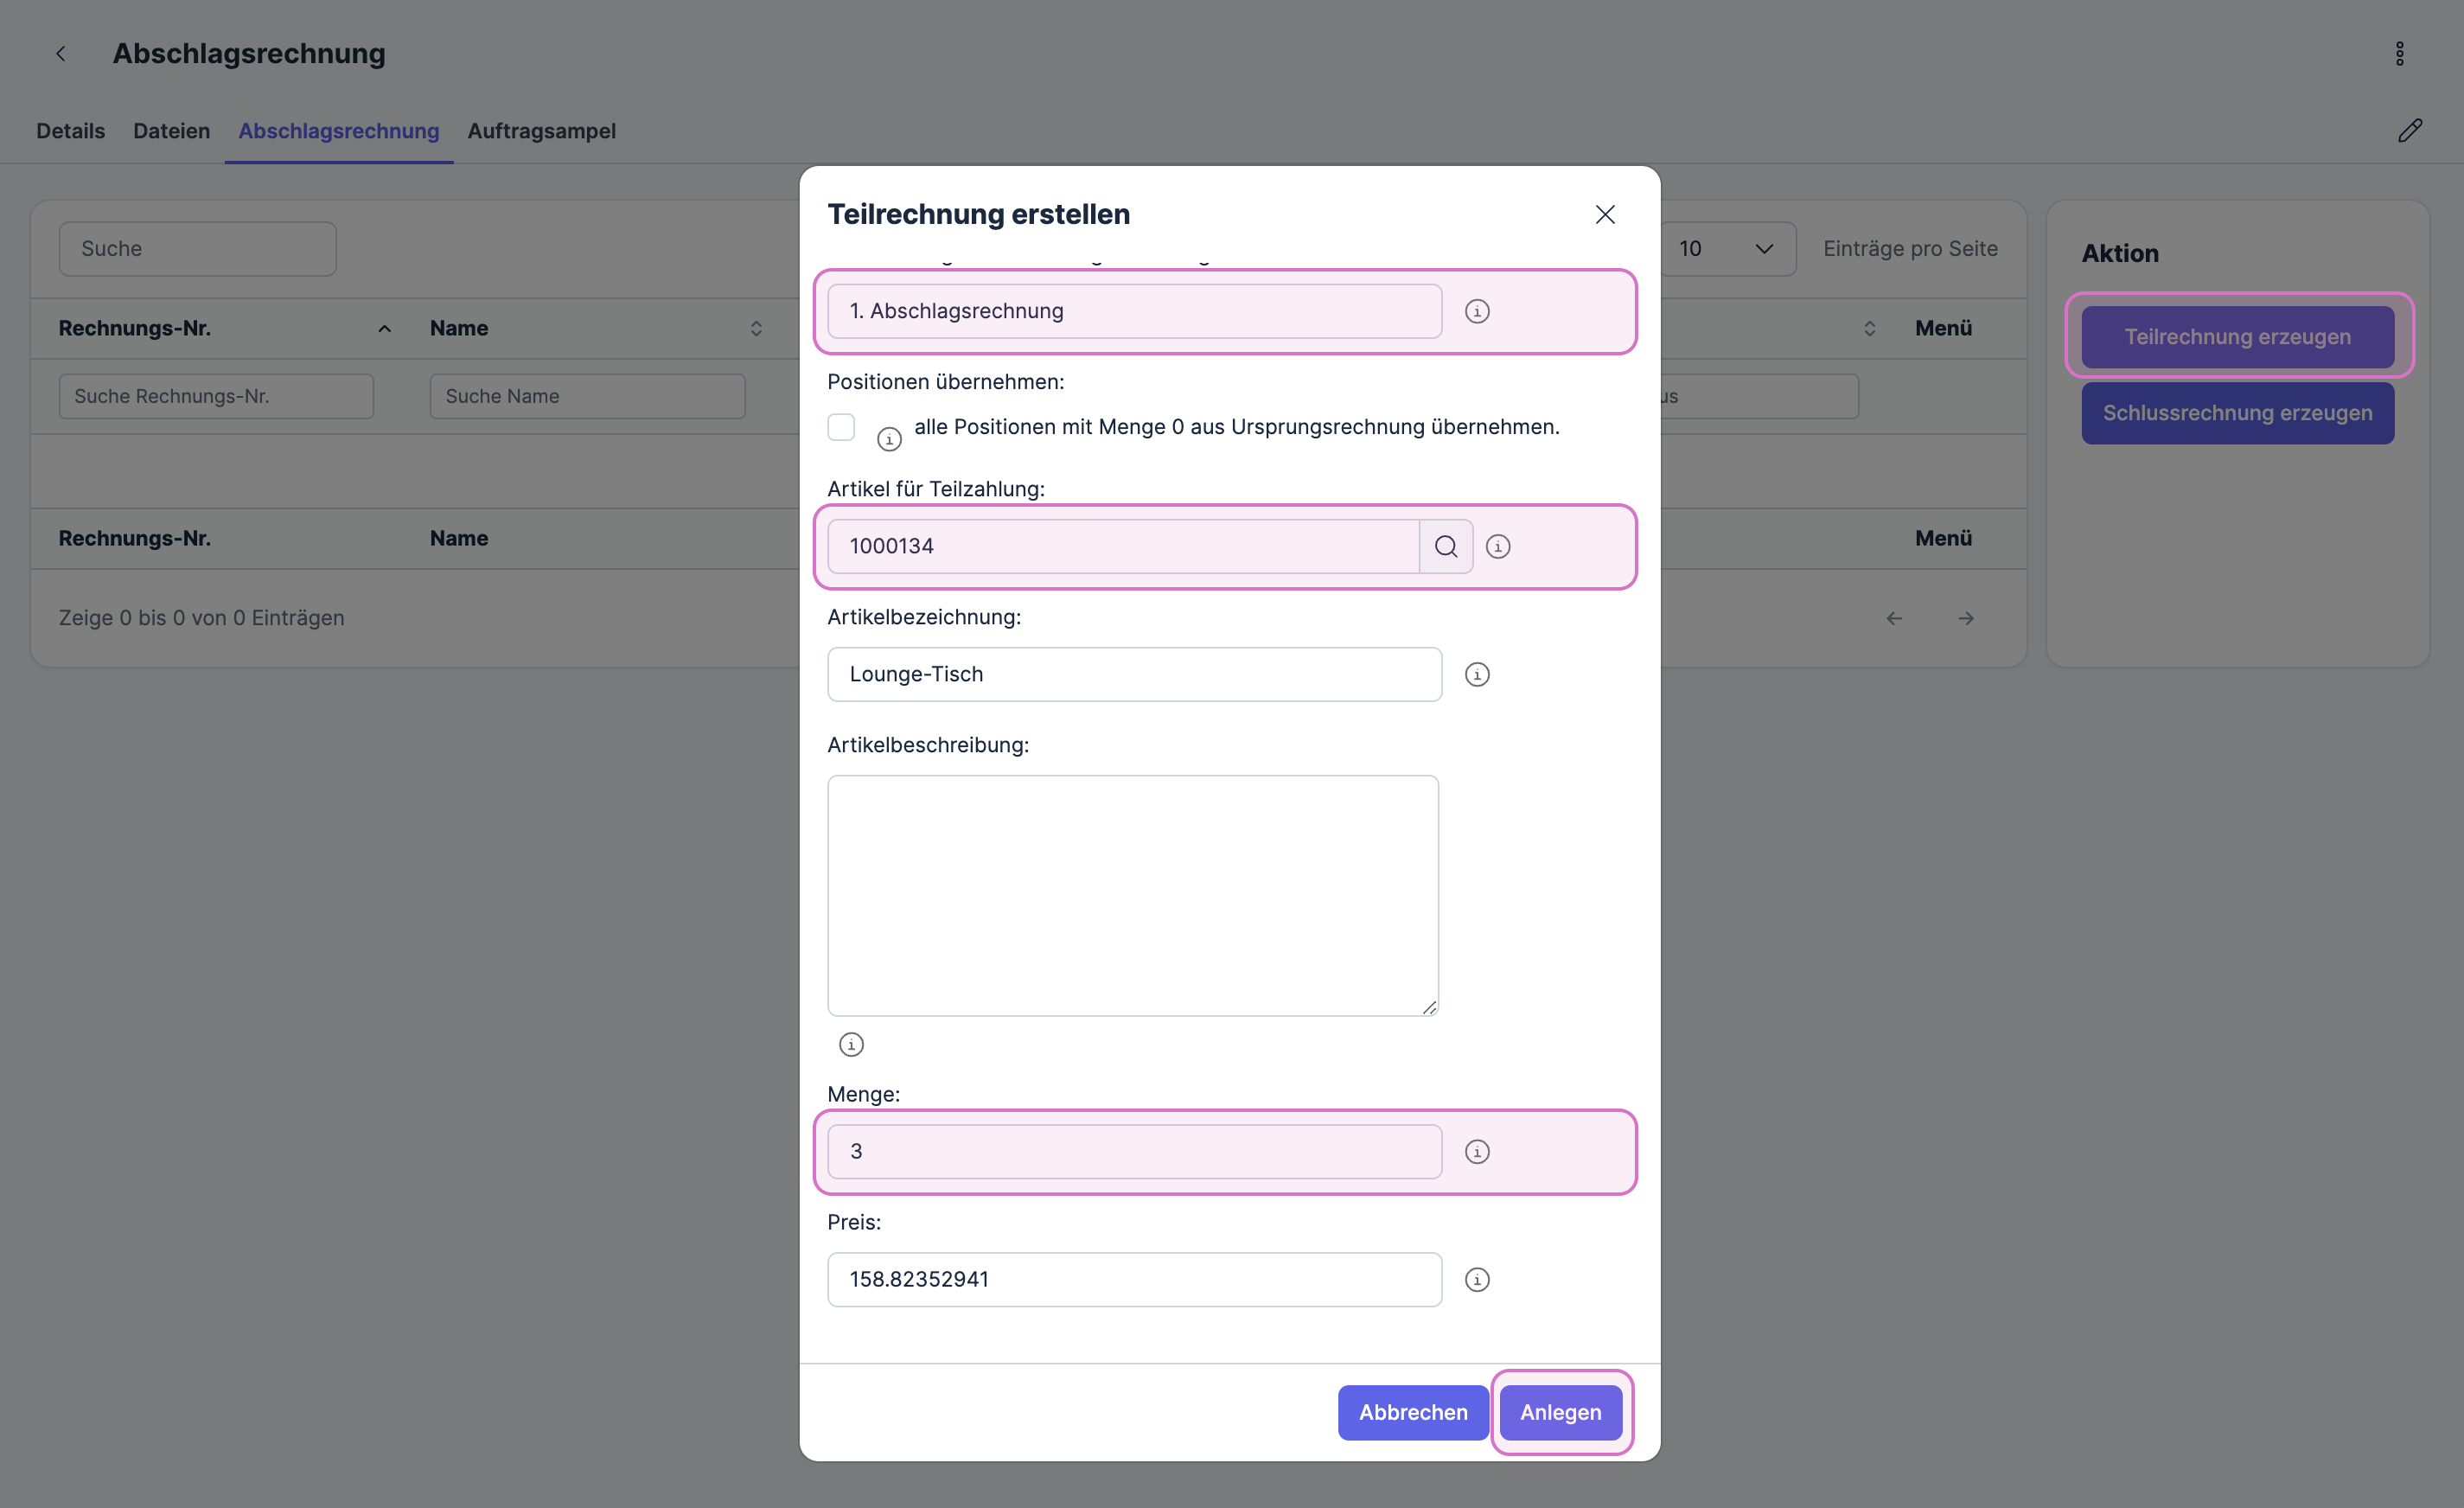2464x1508 pixels.
Task: Click into the Preis input field
Action: click(x=1133, y=1279)
